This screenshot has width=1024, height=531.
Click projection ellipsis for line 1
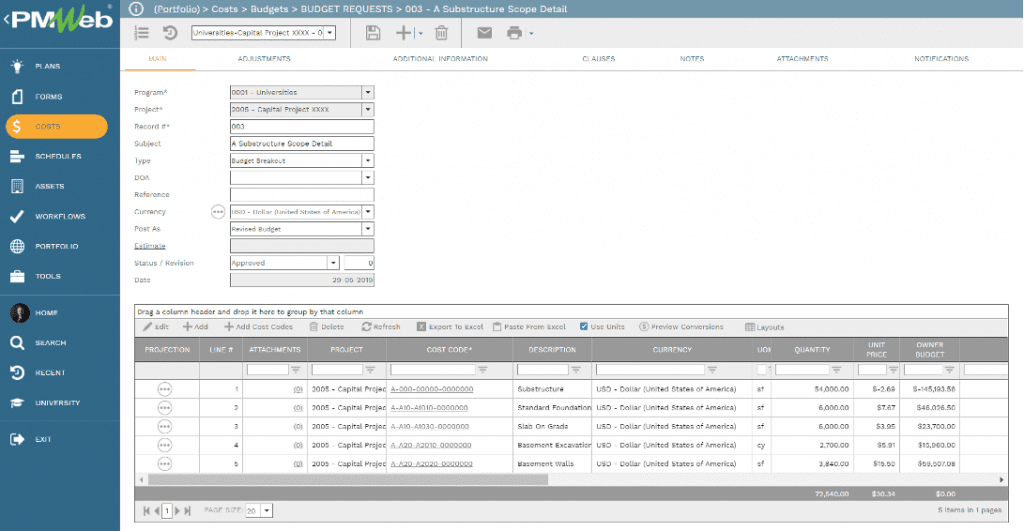coord(165,389)
